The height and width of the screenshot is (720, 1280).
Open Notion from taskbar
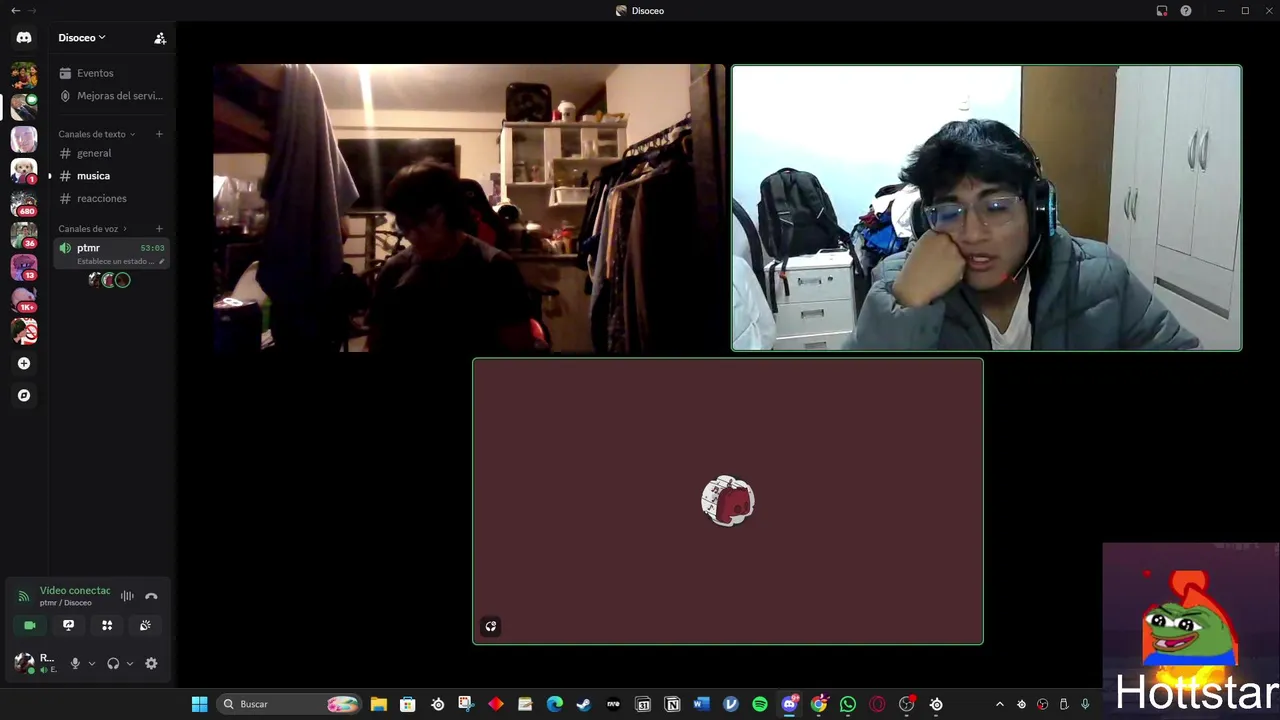pos(672,704)
